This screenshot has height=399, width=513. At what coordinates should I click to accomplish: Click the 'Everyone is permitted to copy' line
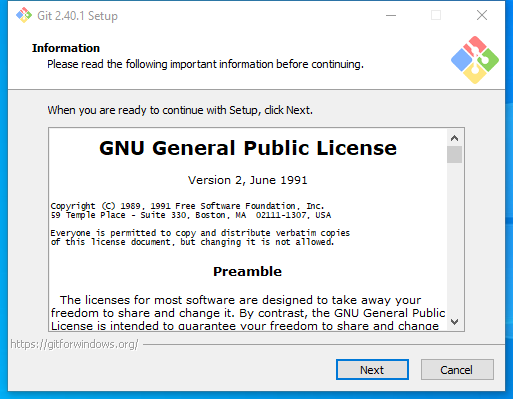pyautogui.click(x=200, y=233)
